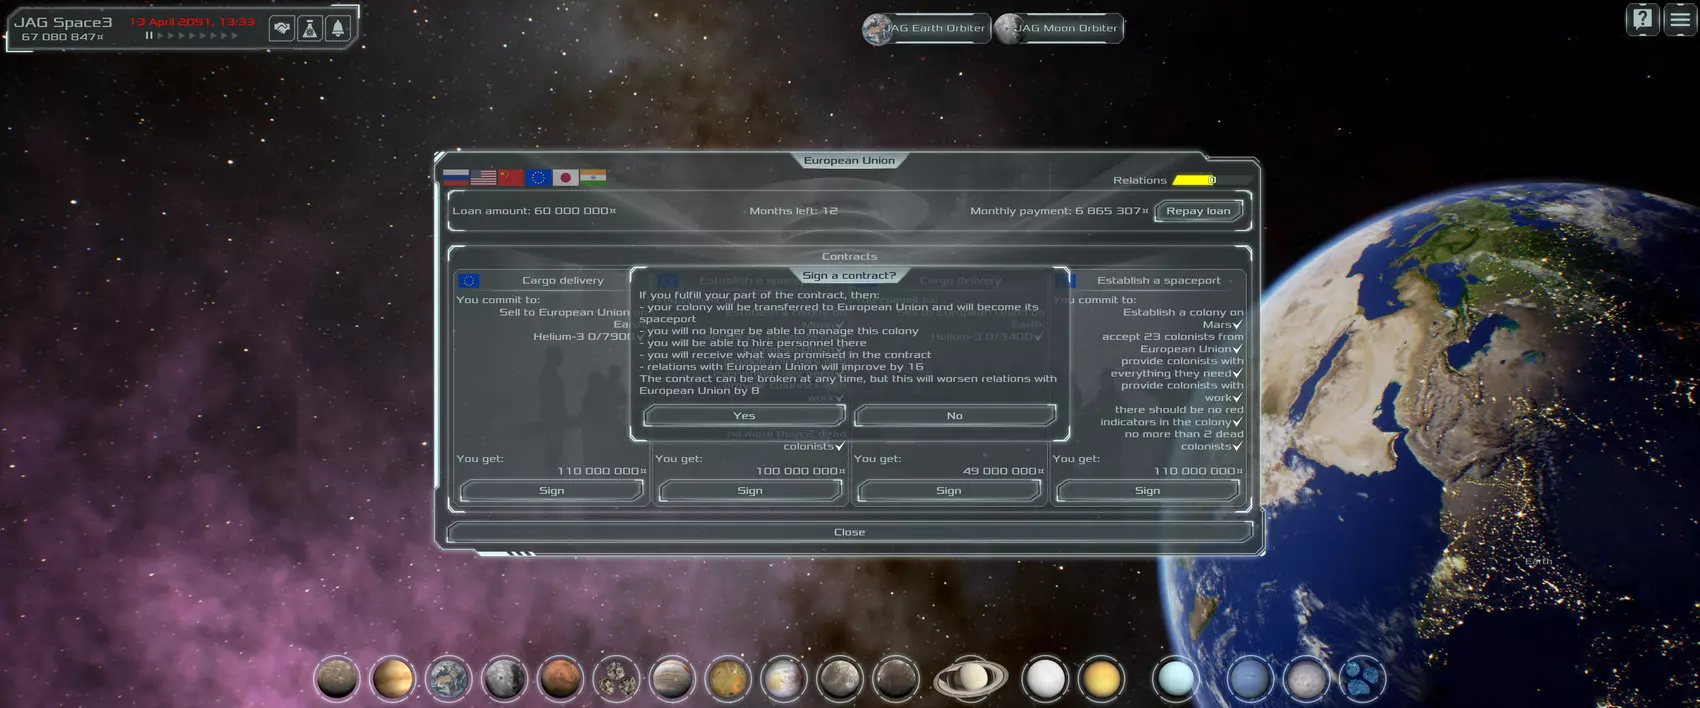This screenshot has width=1700, height=708.
Task: Confirm signing the contract with Yes
Action: pyautogui.click(x=744, y=416)
